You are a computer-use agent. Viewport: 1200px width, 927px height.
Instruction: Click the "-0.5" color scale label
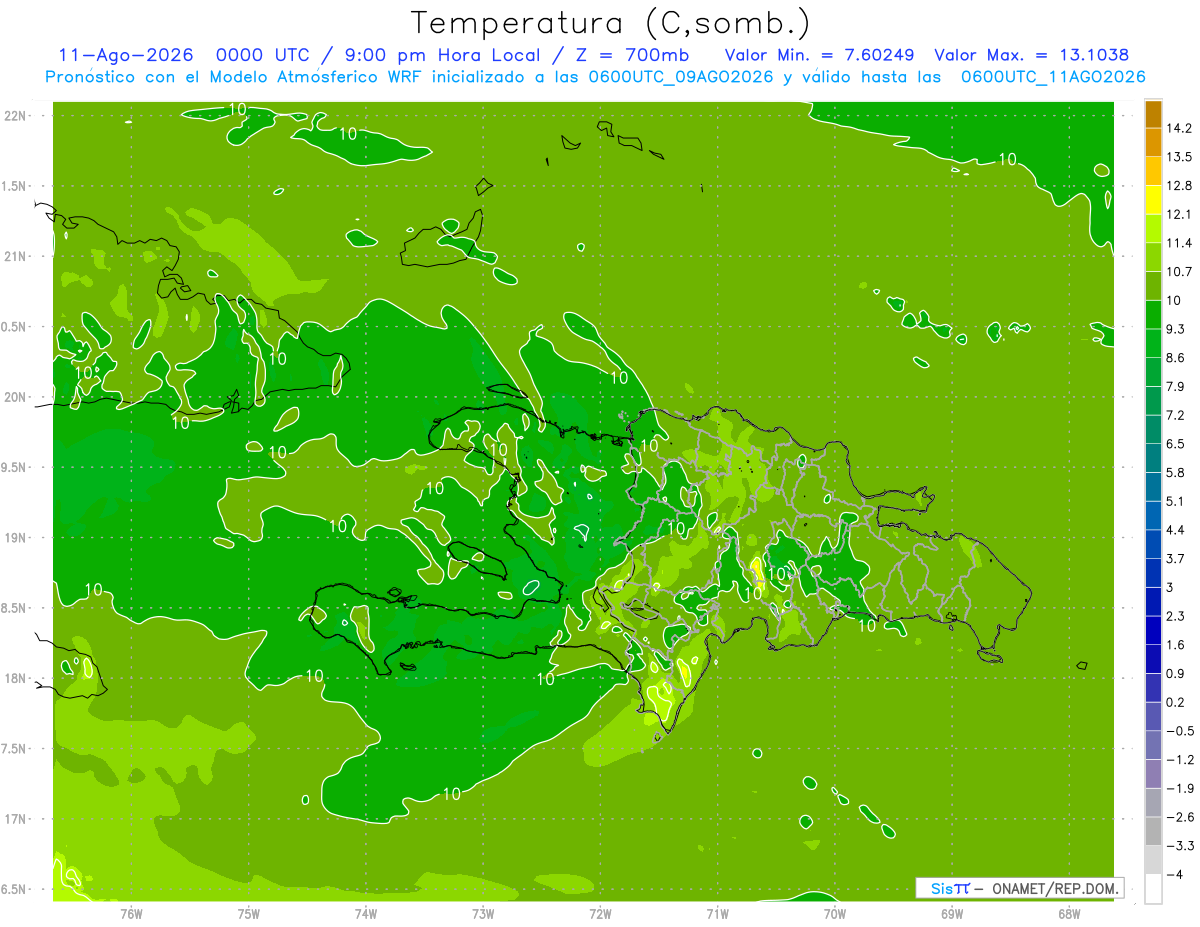click(1179, 731)
